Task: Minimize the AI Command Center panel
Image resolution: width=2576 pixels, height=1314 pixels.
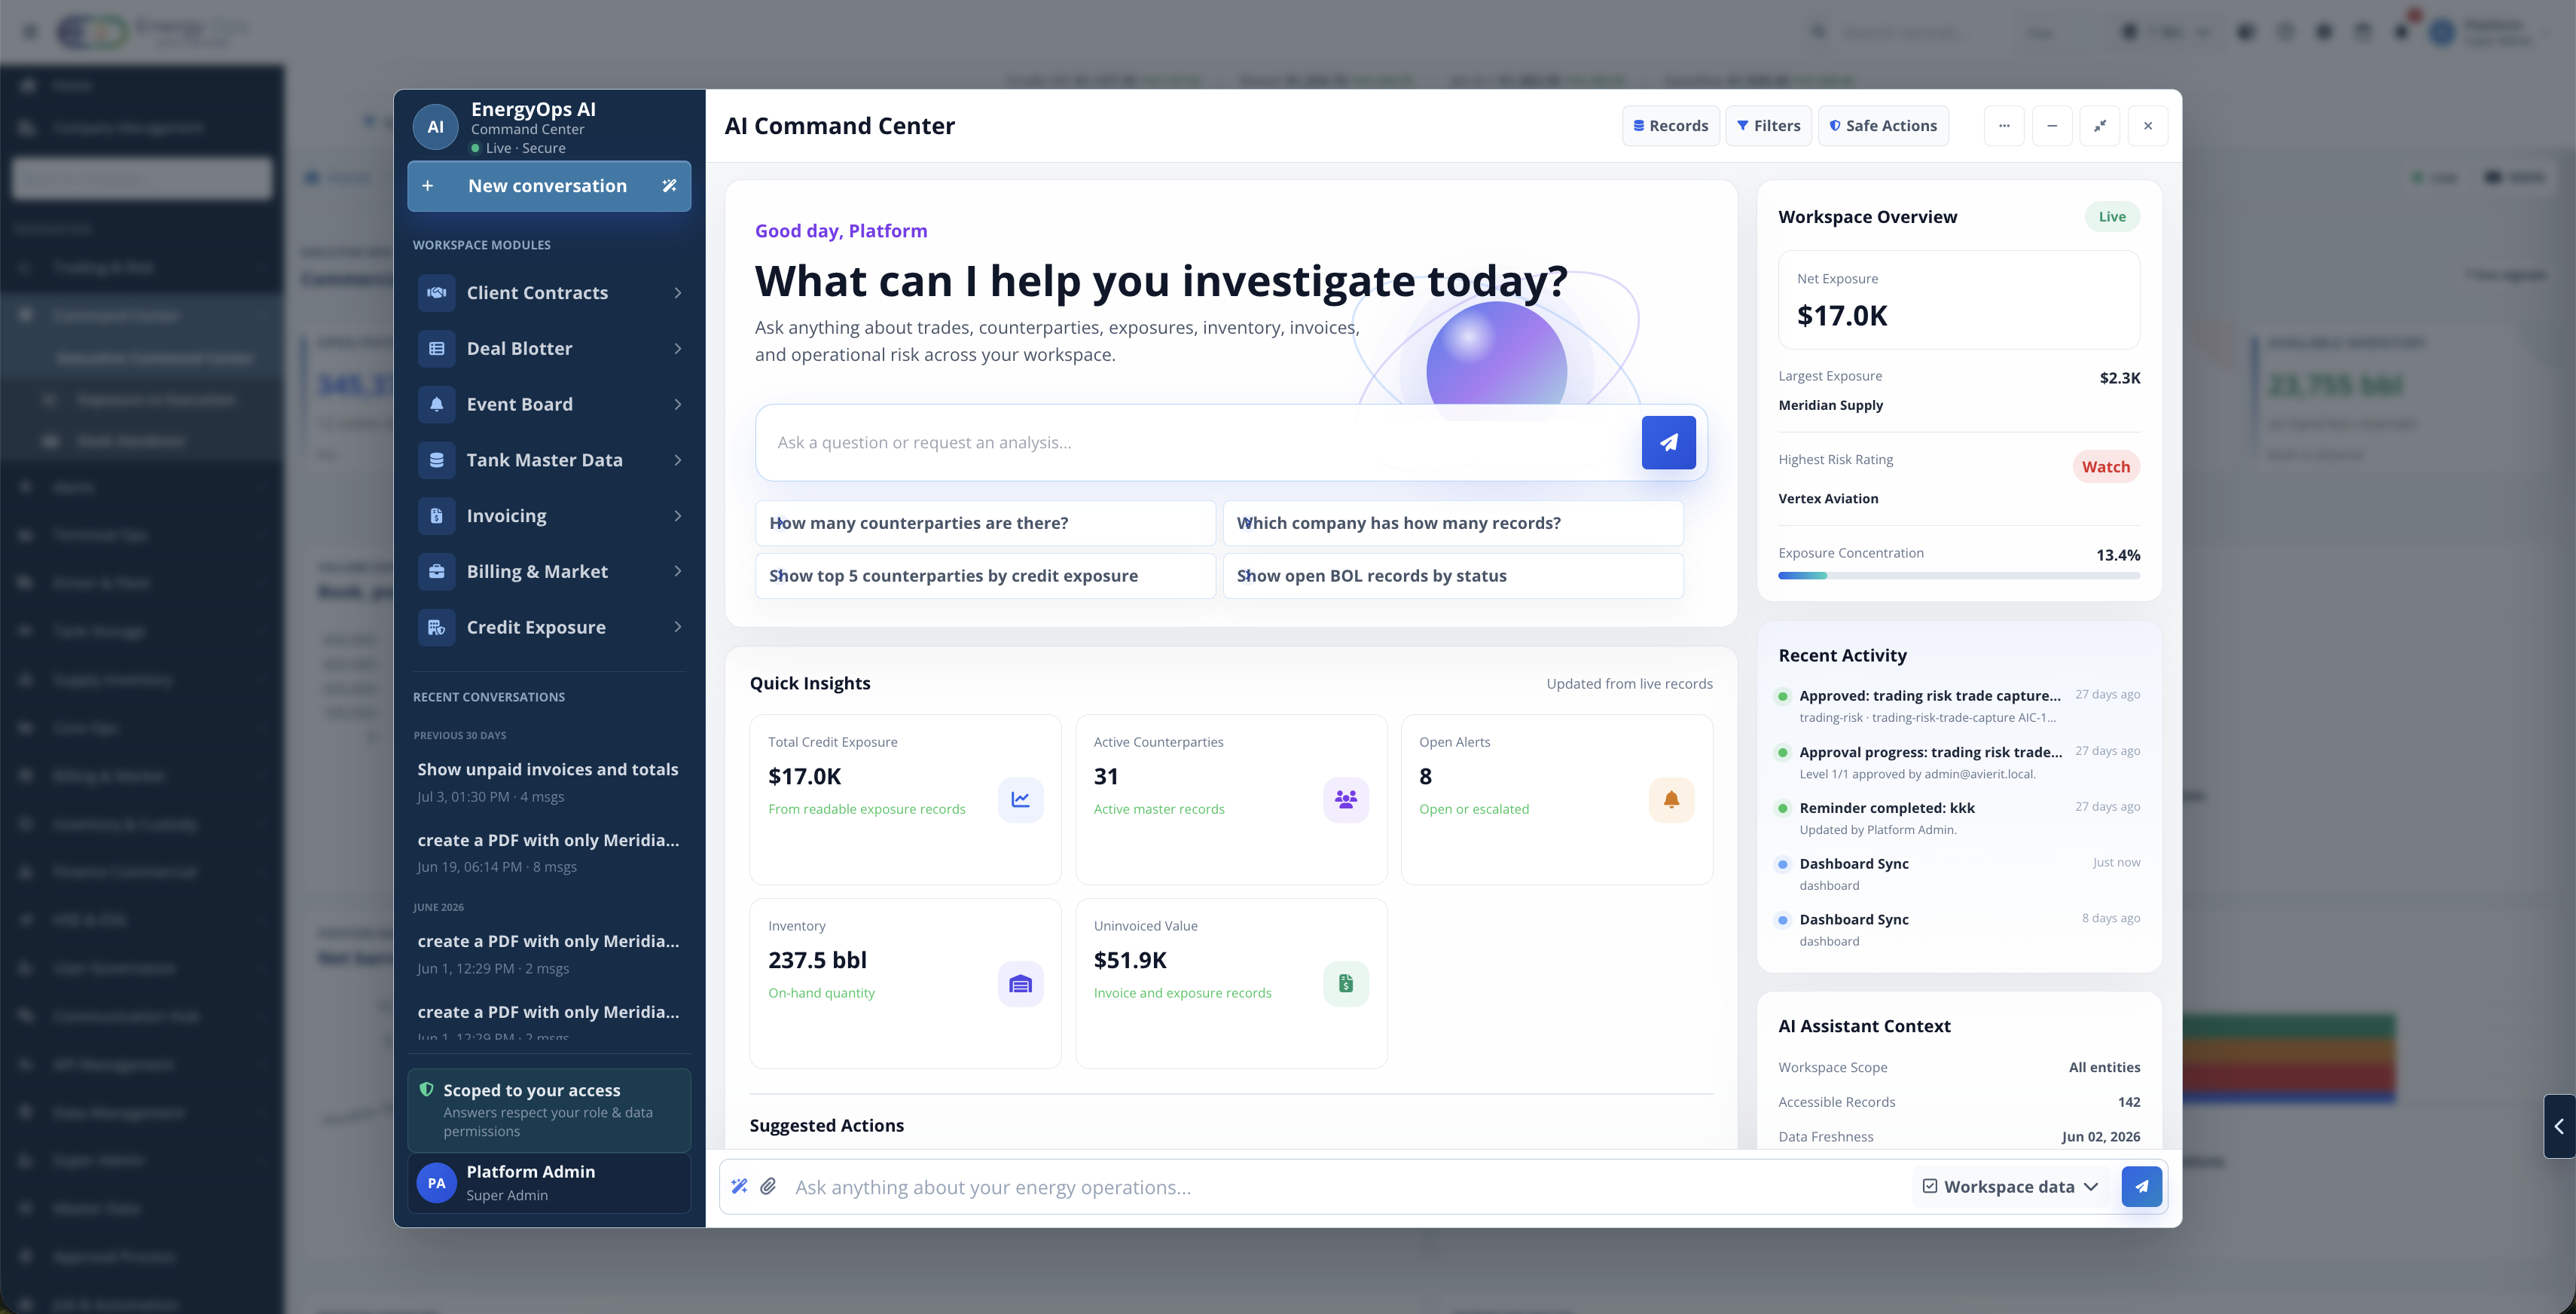Action: point(2052,126)
